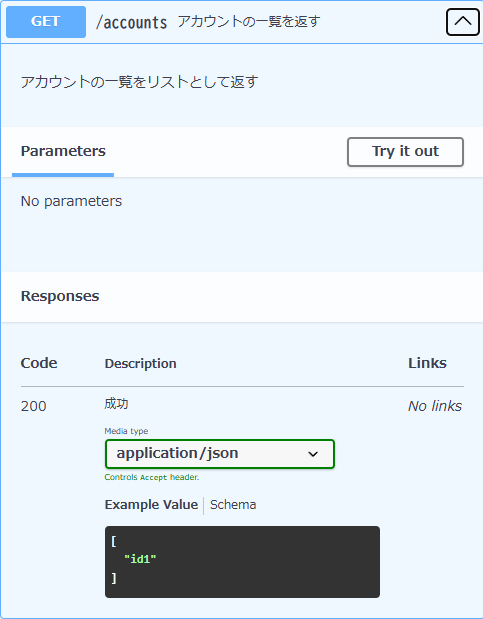Click the description アカウントの一覧をリストとして返す
Screen dimensions: 483x619
click(x=139, y=82)
